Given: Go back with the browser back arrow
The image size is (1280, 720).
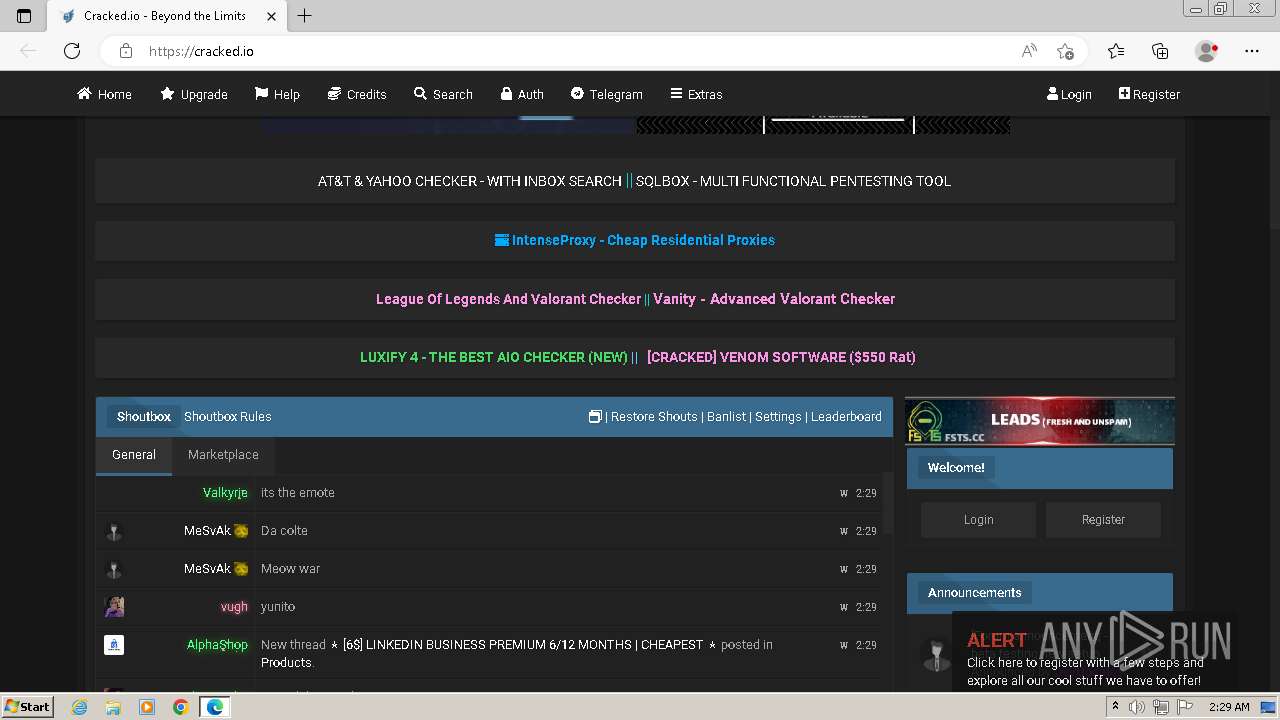Looking at the screenshot, I should click(x=29, y=51).
